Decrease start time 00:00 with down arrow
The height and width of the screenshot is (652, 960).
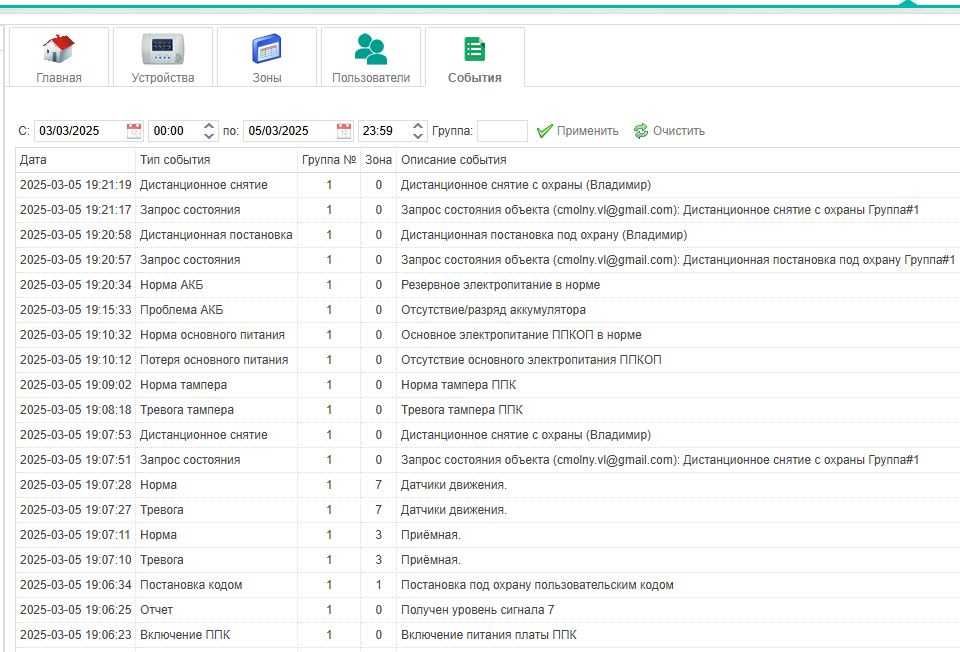pyautogui.click(x=209, y=135)
